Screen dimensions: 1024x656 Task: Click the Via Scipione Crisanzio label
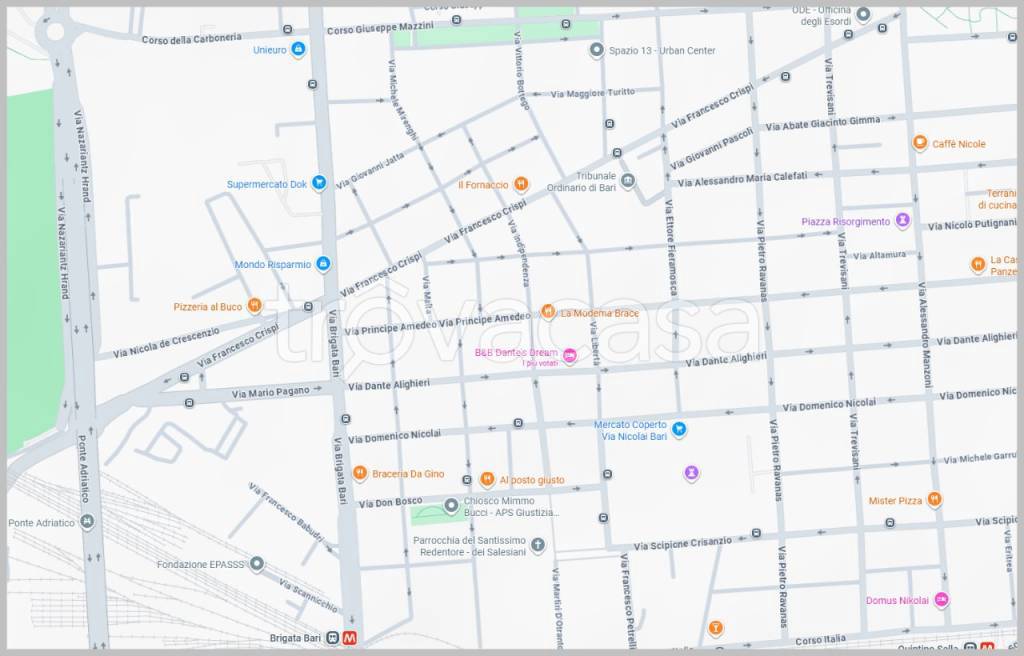(682, 544)
